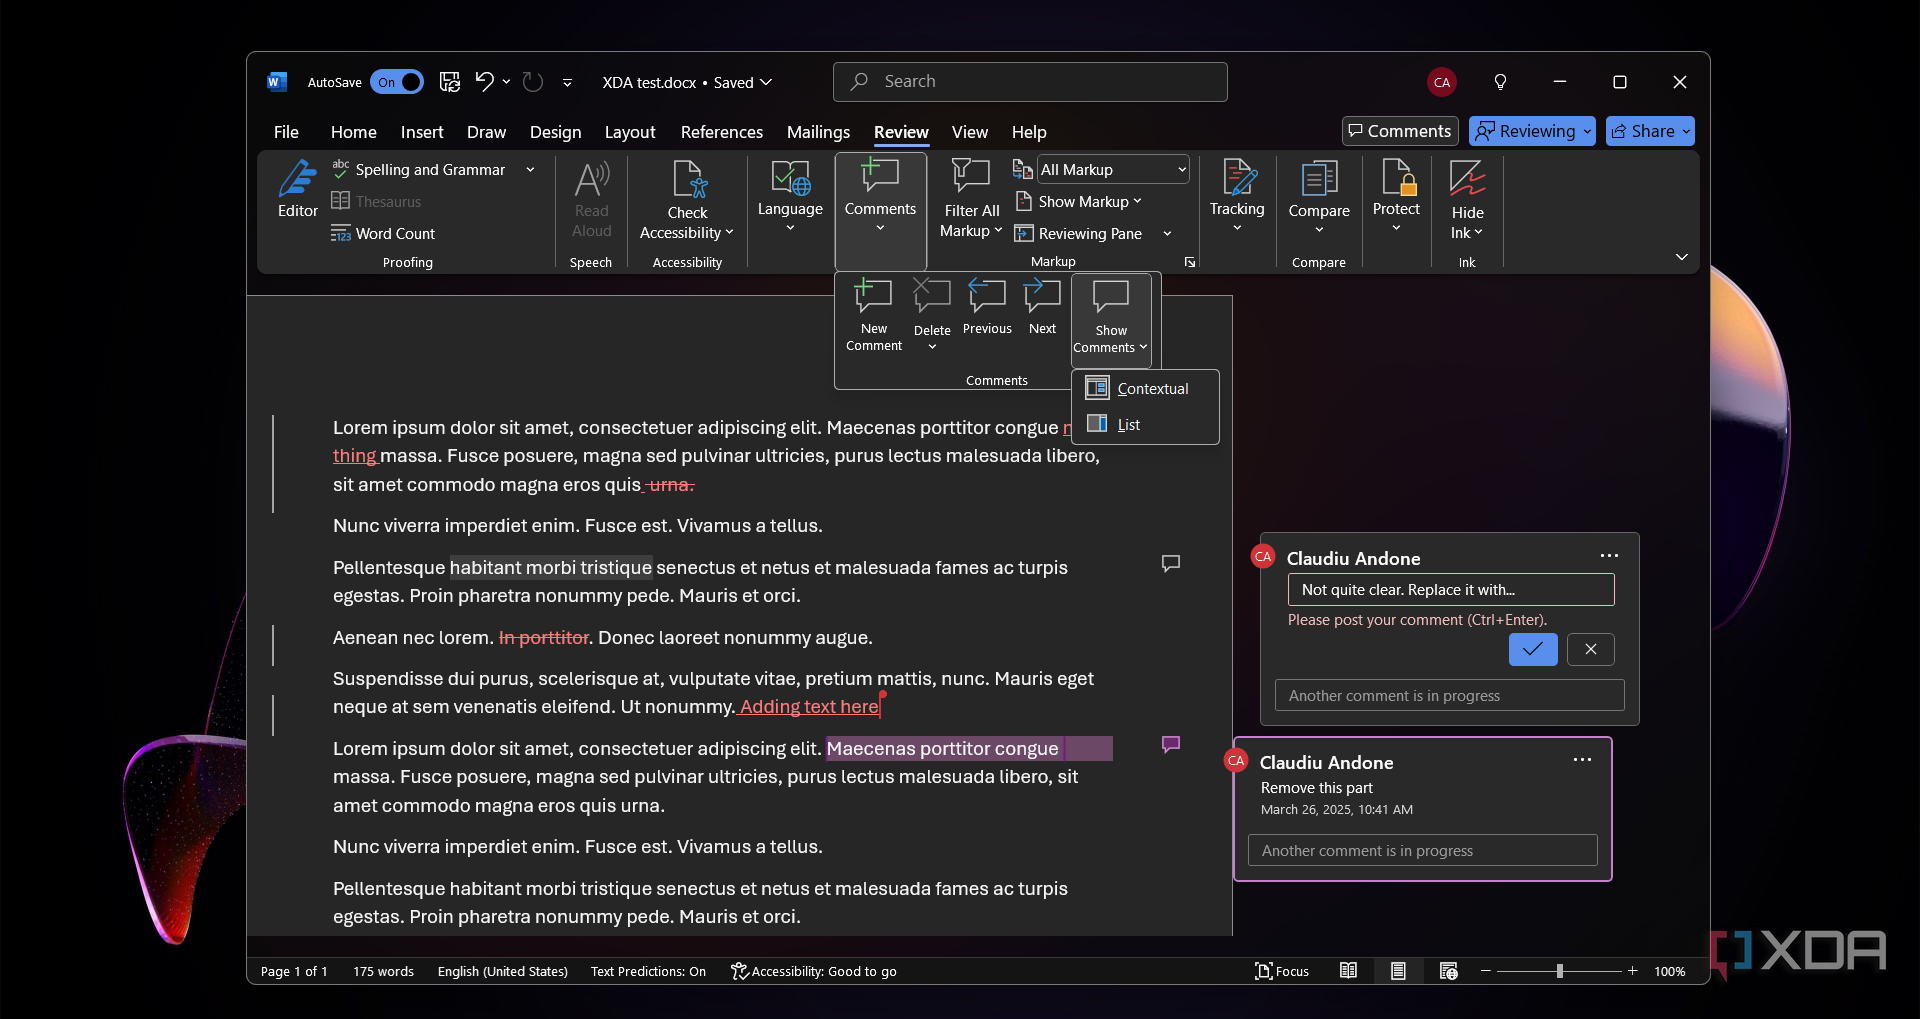1920x1019 pixels.
Task: Expand Share button dropdown arrow
Action: tap(1686, 131)
